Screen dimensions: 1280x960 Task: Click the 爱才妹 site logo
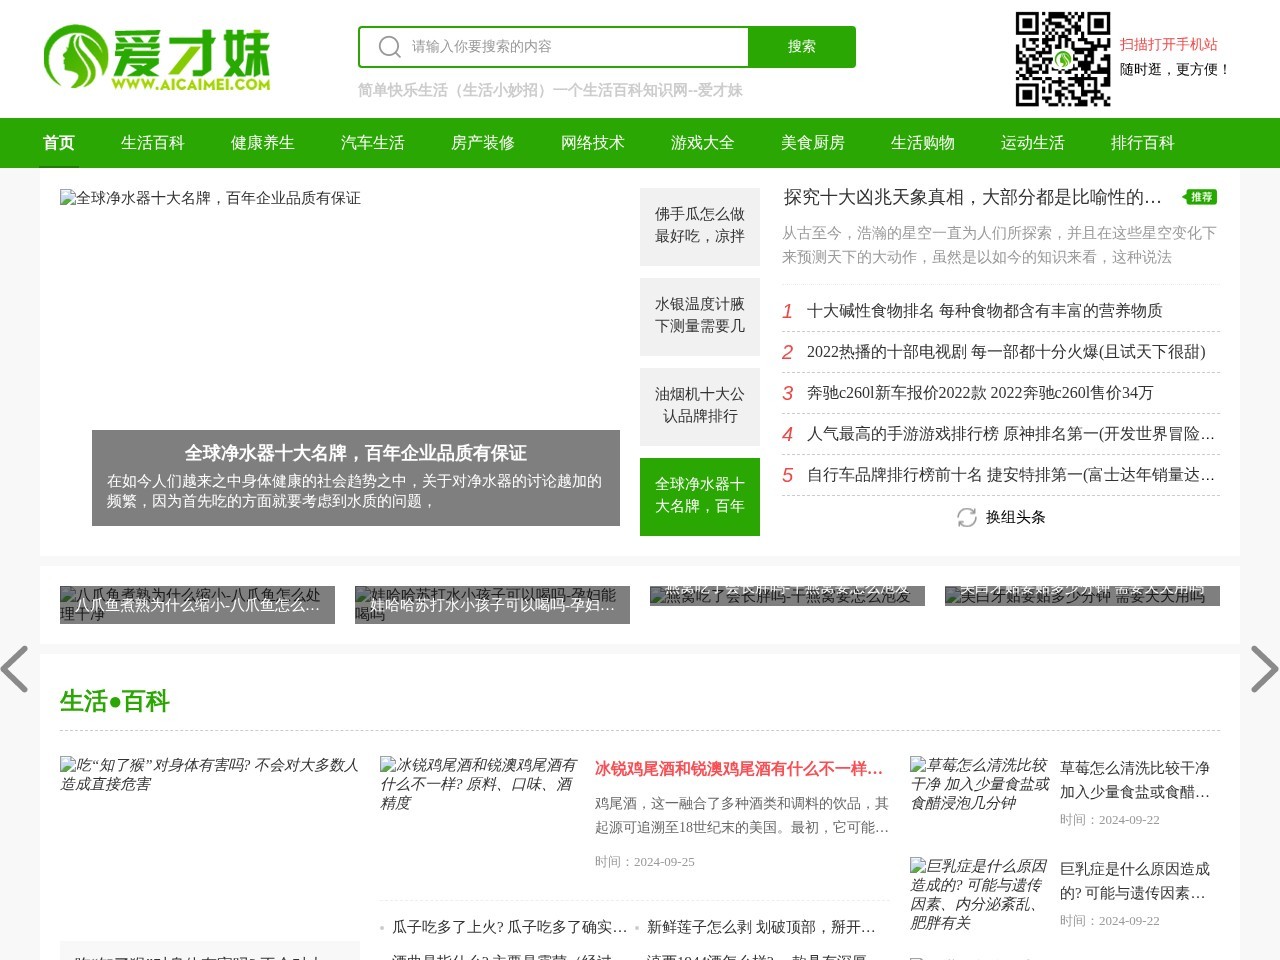tap(157, 58)
